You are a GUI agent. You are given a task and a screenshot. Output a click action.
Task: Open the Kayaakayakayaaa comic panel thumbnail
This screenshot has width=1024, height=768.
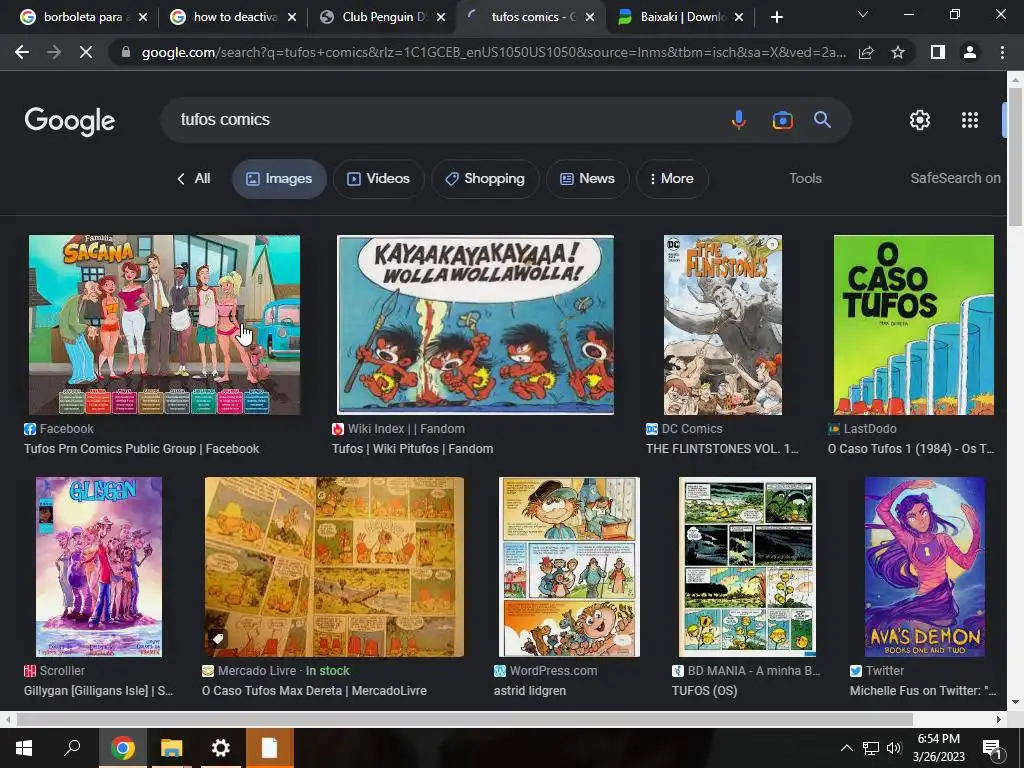click(475, 325)
